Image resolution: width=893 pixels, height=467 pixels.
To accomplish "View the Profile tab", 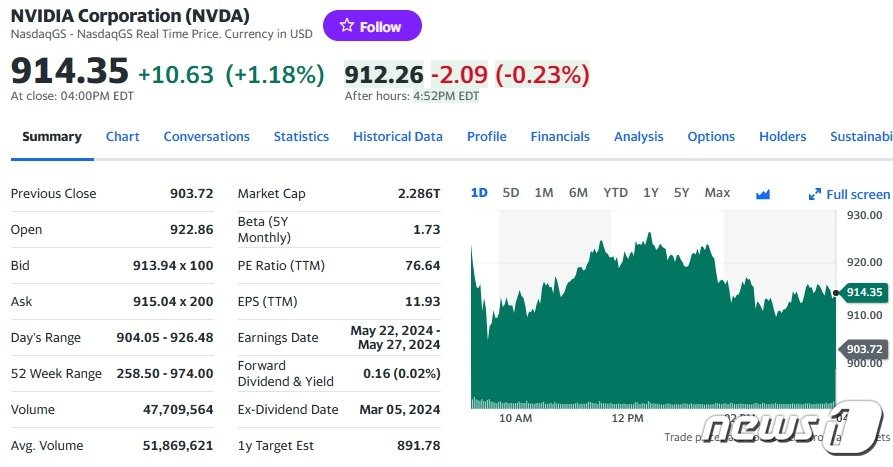I will click(x=486, y=136).
